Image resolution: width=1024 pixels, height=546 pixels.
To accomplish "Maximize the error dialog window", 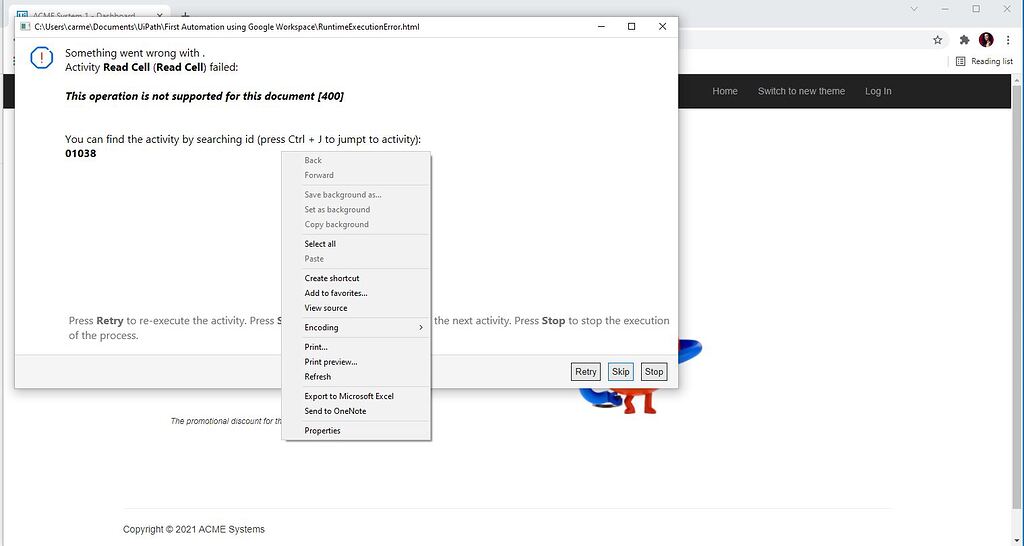I will 632,27.
